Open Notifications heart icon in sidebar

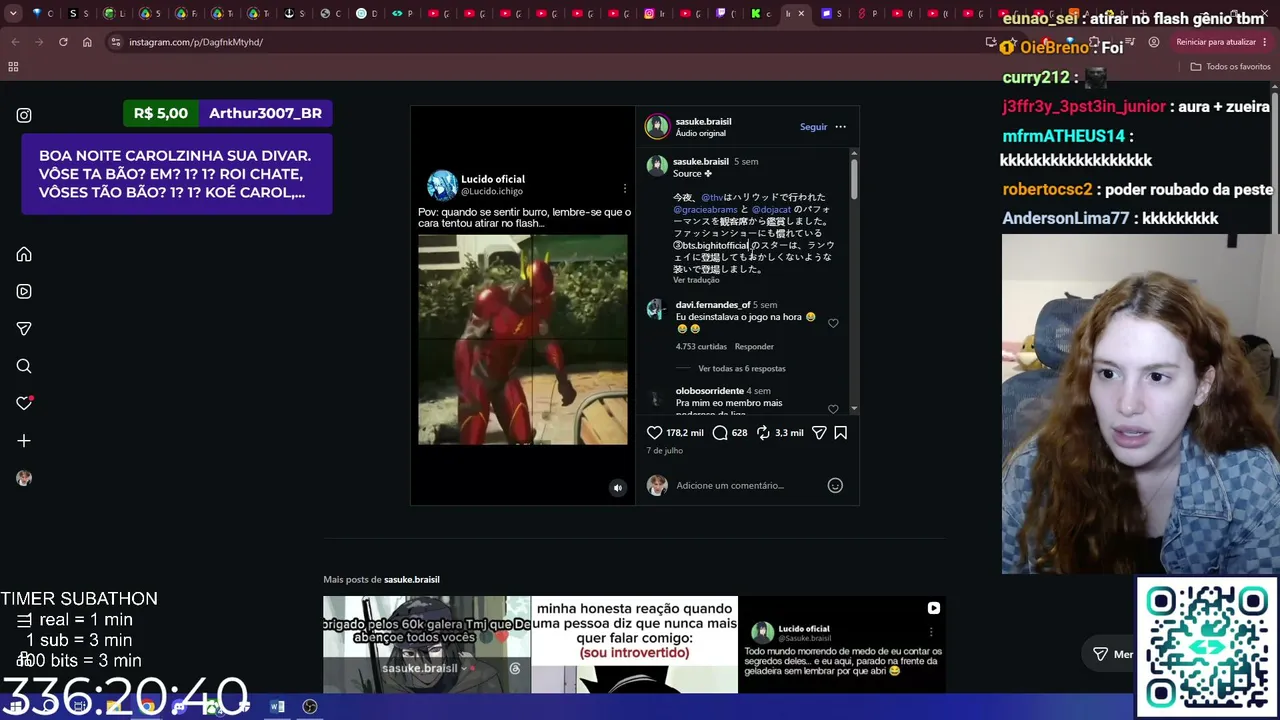tap(24, 403)
